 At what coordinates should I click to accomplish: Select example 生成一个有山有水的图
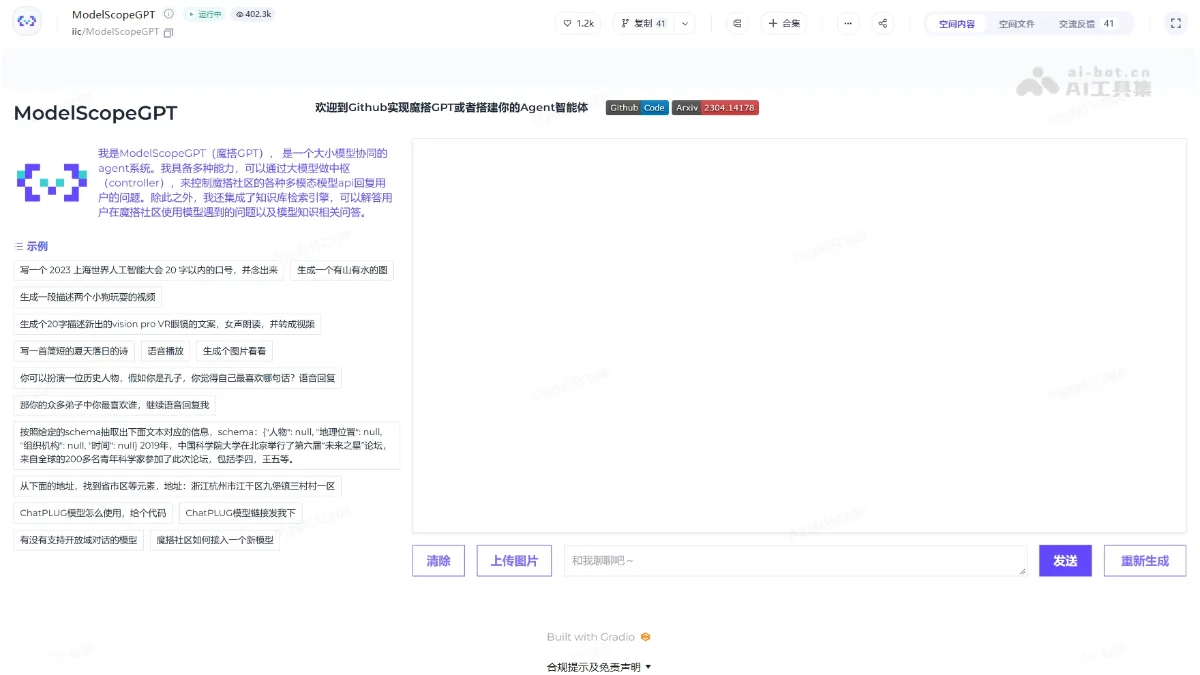pyautogui.click(x=342, y=270)
